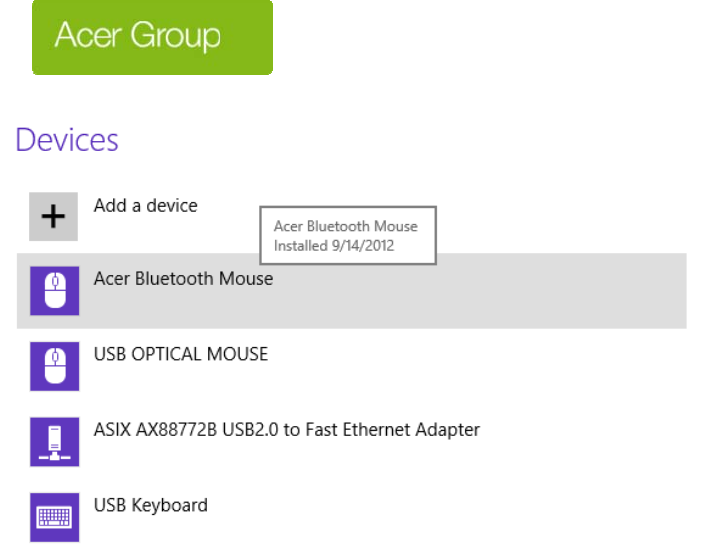Select 'ASIX AX88772B USB2.0 to Fast Ethernet Adapter' label
Image resolution: width=705 pixels, height=559 pixels.
tap(287, 430)
